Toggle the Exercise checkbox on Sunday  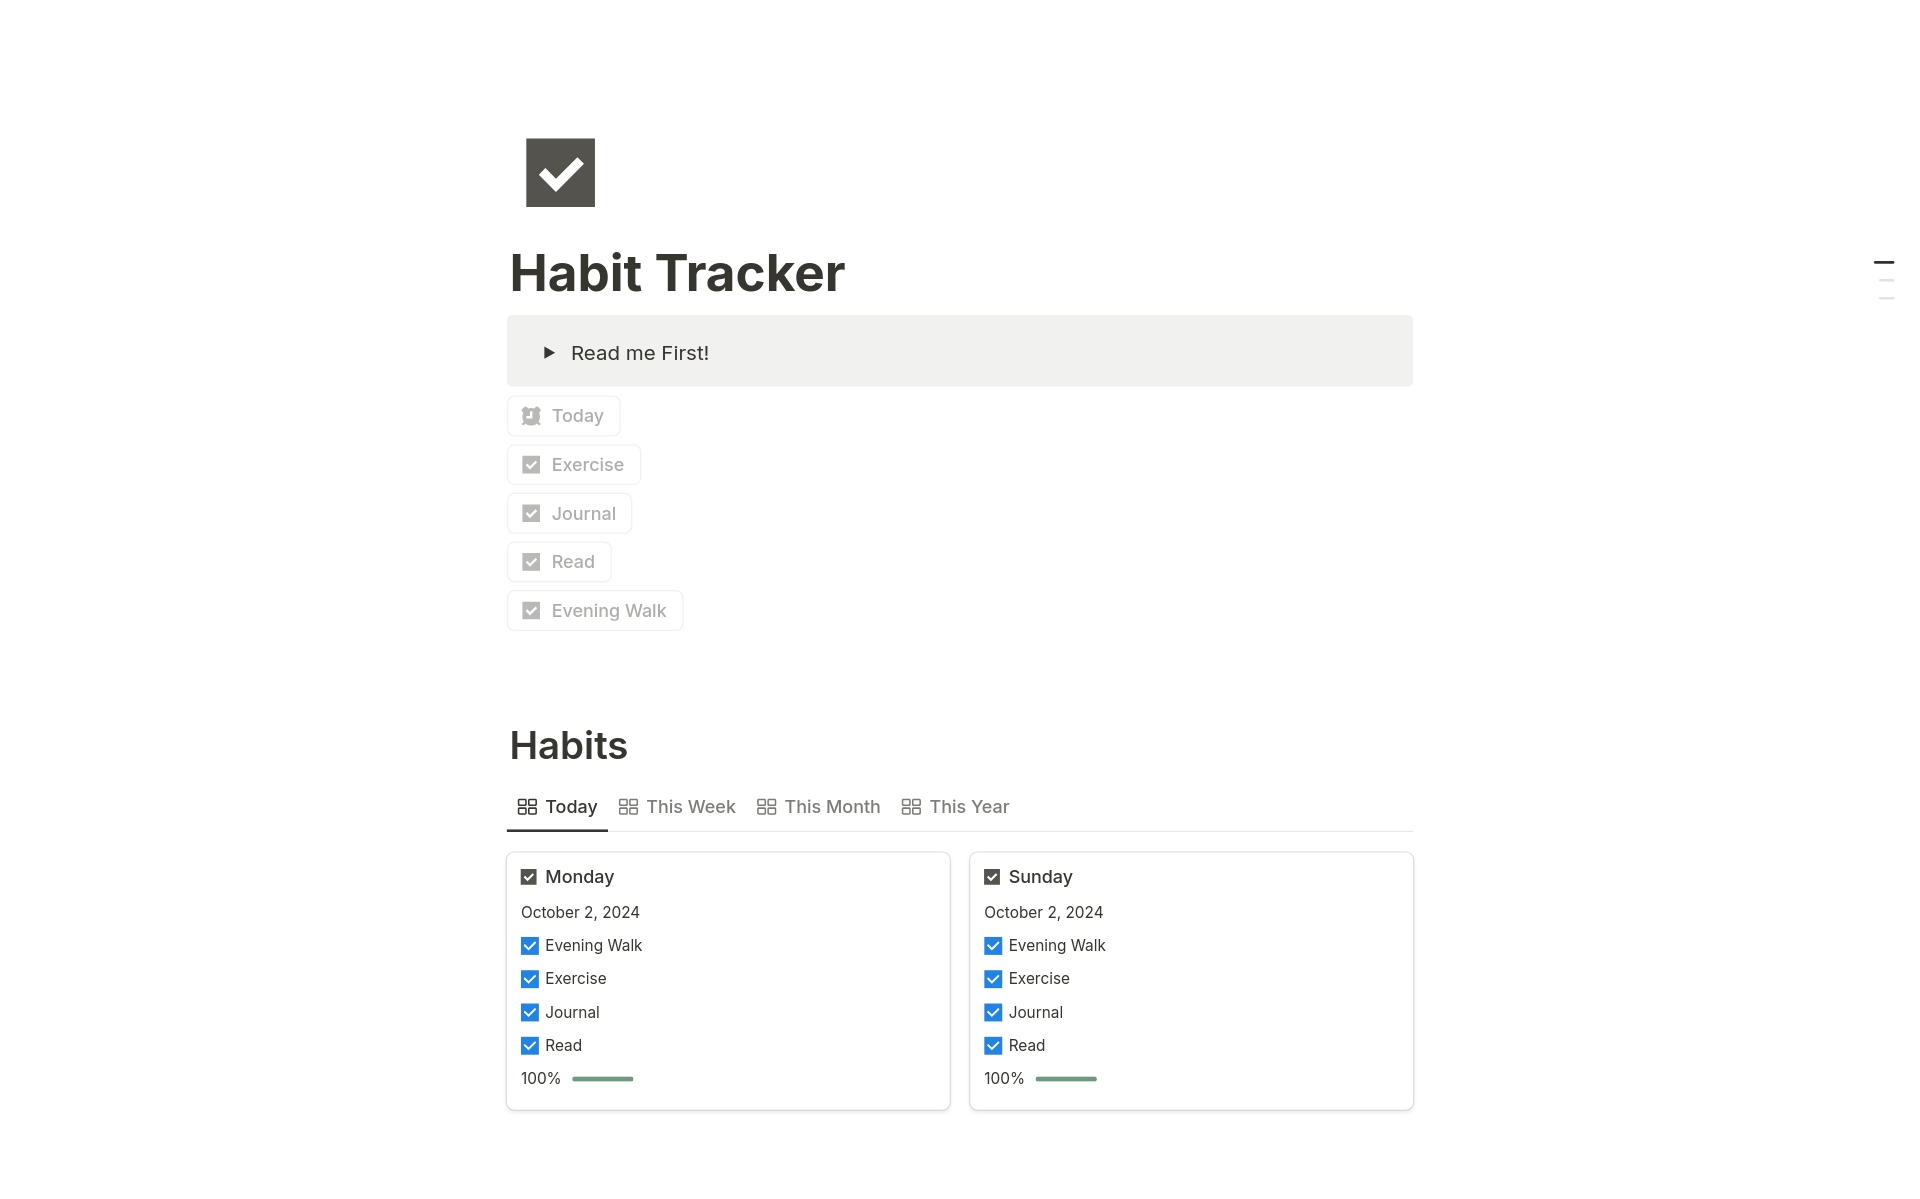tap(993, 978)
